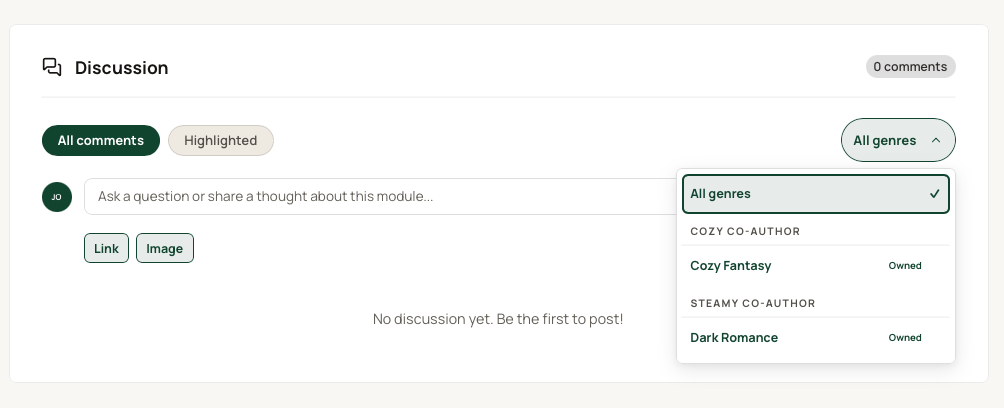1004x408 pixels.
Task: Click the checkmark beside All genres
Action: pyautogui.click(x=935, y=193)
